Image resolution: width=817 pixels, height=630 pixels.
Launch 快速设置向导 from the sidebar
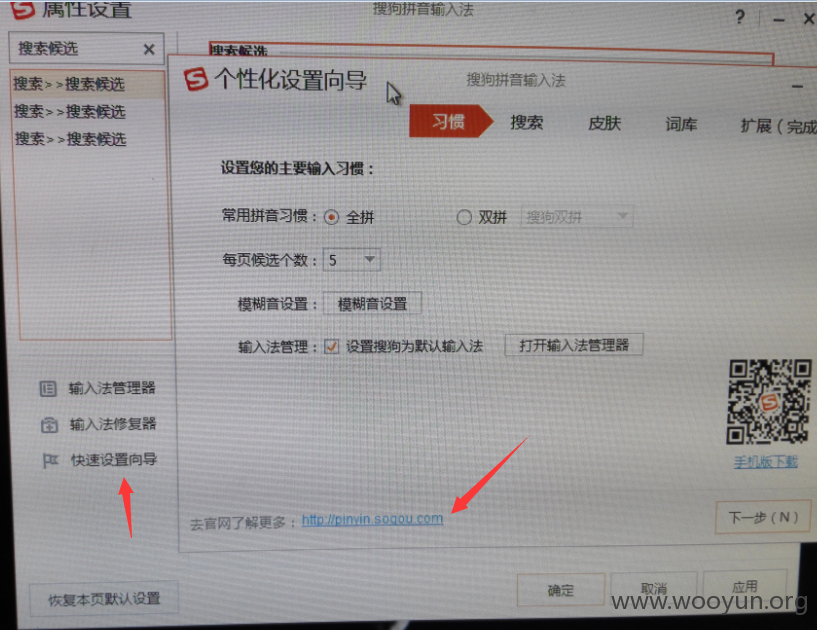coord(100,460)
